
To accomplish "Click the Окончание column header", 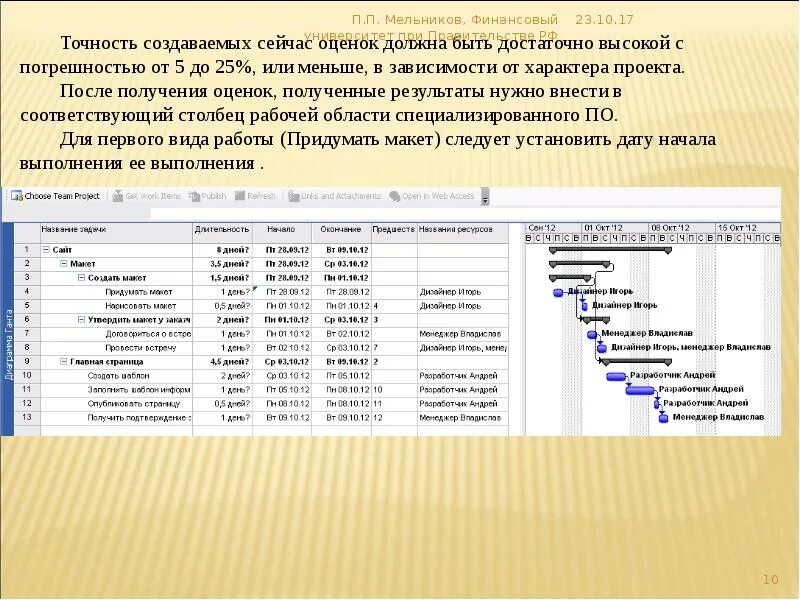I will (x=341, y=233).
